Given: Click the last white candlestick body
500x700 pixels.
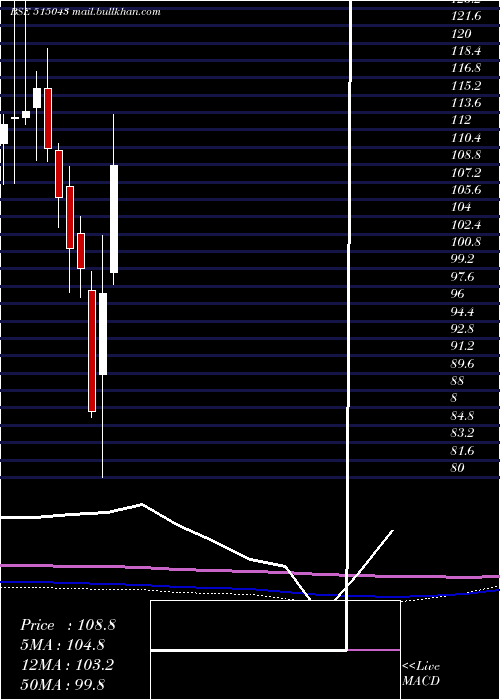Looking at the screenshot, I should tap(114, 219).
